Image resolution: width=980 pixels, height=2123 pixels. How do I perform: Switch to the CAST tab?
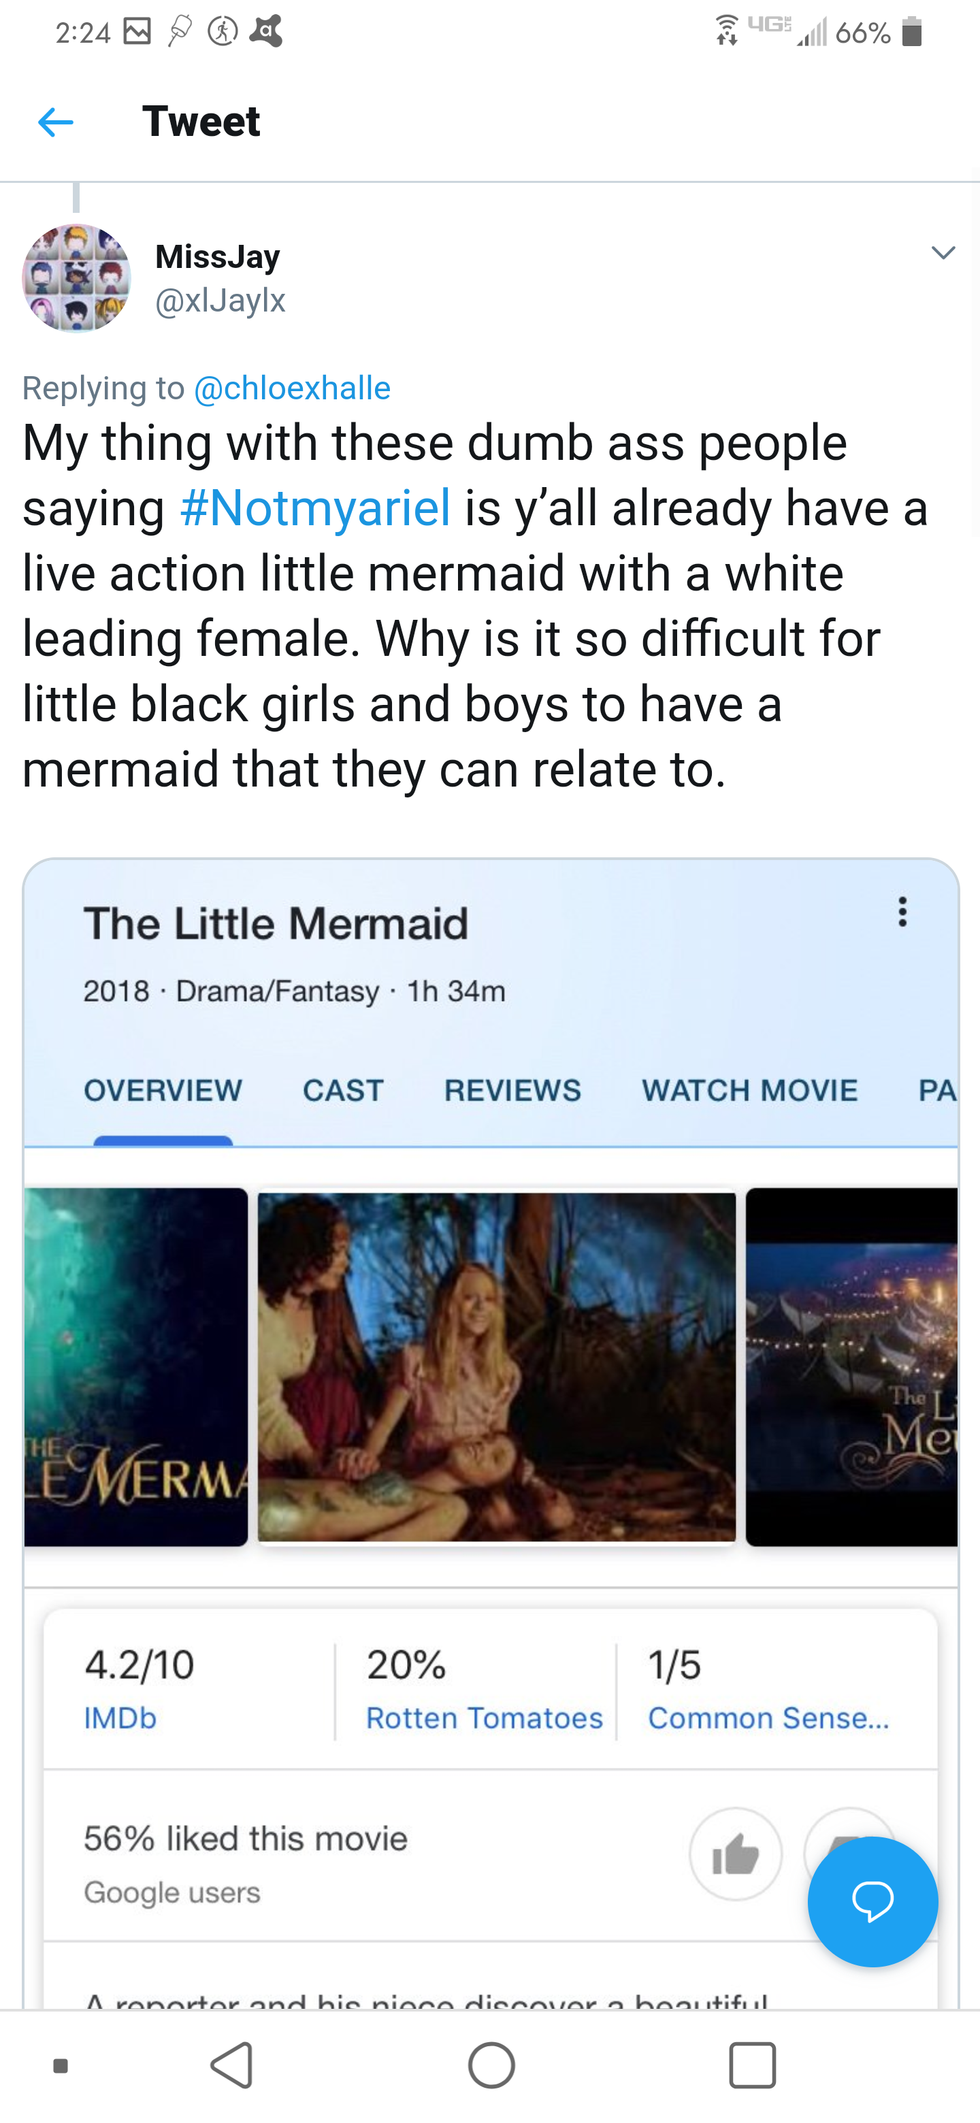pyautogui.click(x=343, y=1090)
